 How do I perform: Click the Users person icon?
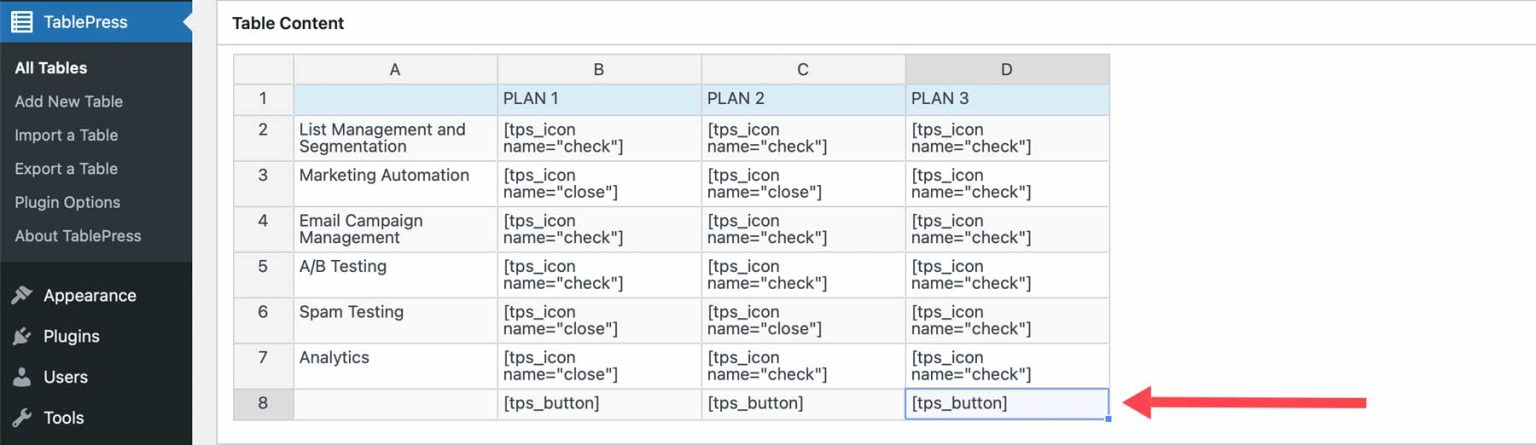(x=21, y=378)
